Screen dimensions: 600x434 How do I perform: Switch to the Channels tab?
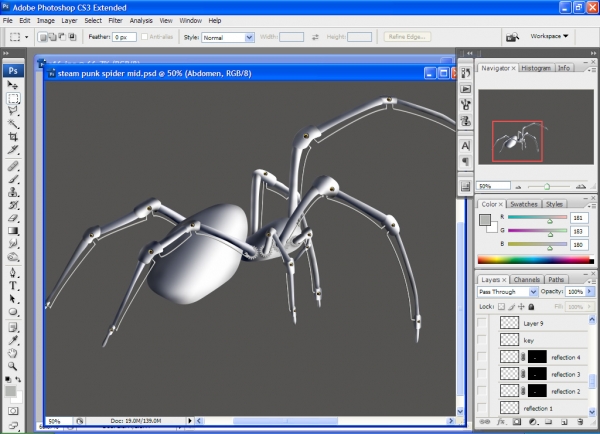(x=526, y=280)
